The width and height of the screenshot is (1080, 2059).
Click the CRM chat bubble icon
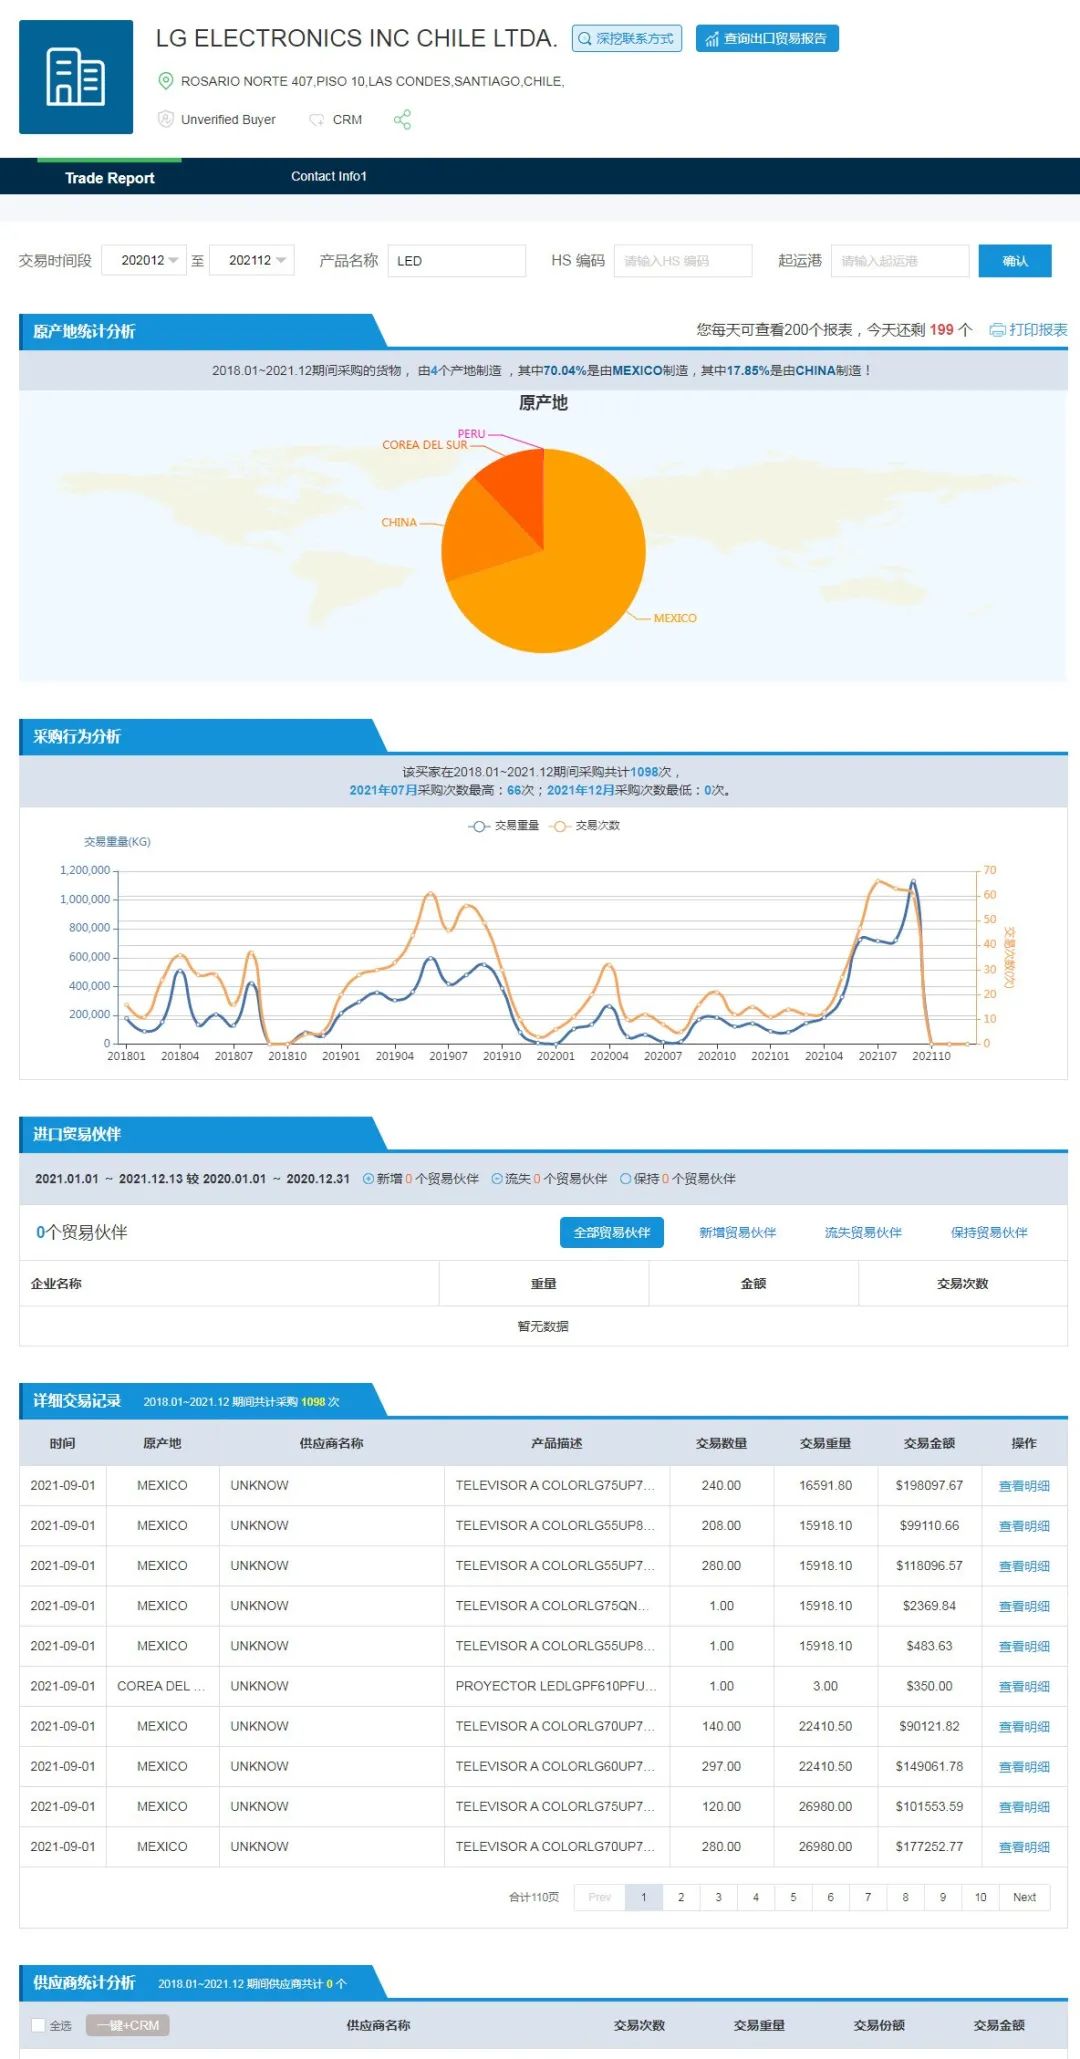317,120
